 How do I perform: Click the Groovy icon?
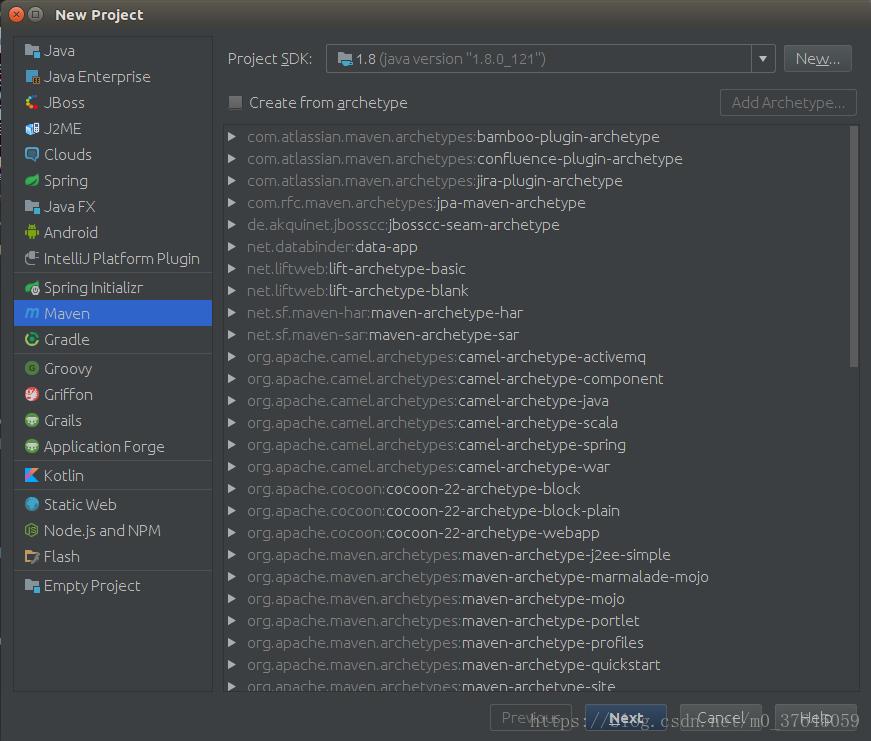[x=32, y=368]
